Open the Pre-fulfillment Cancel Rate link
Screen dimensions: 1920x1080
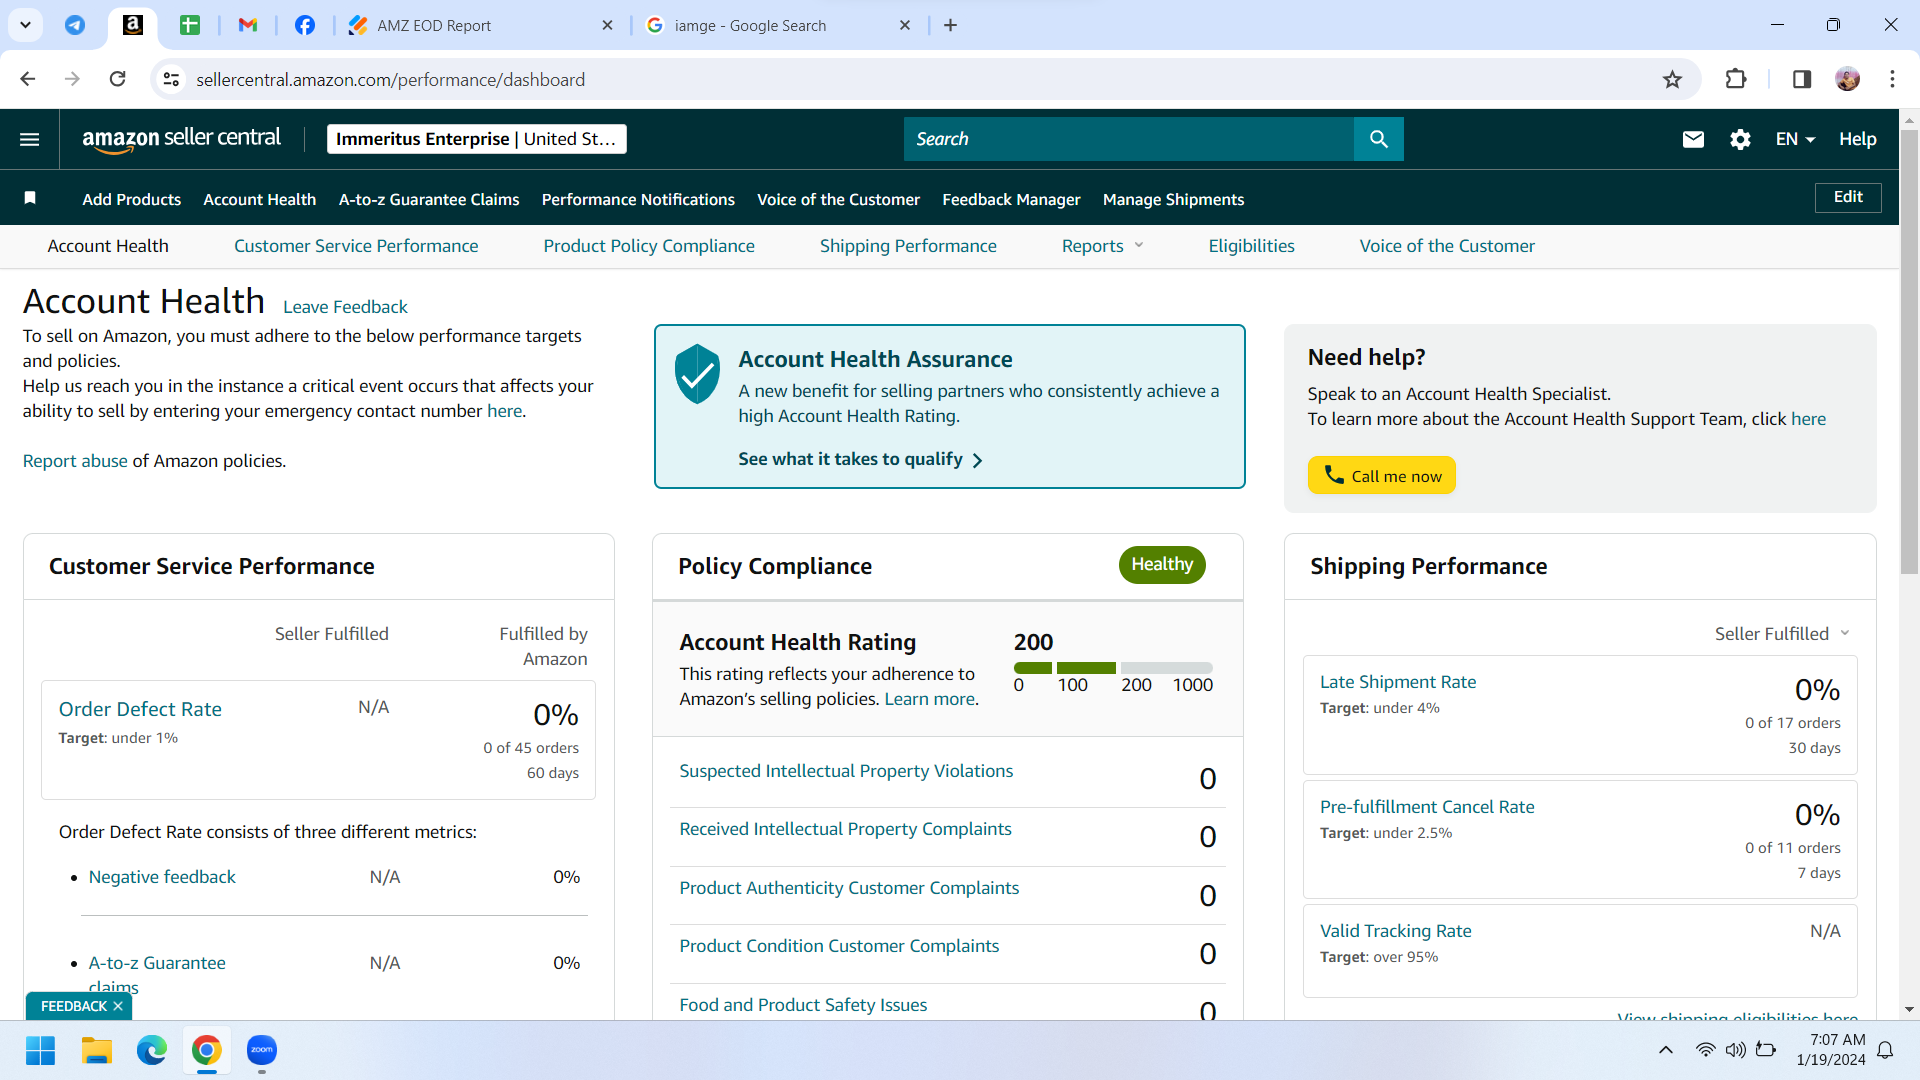(x=1427, y=807)
